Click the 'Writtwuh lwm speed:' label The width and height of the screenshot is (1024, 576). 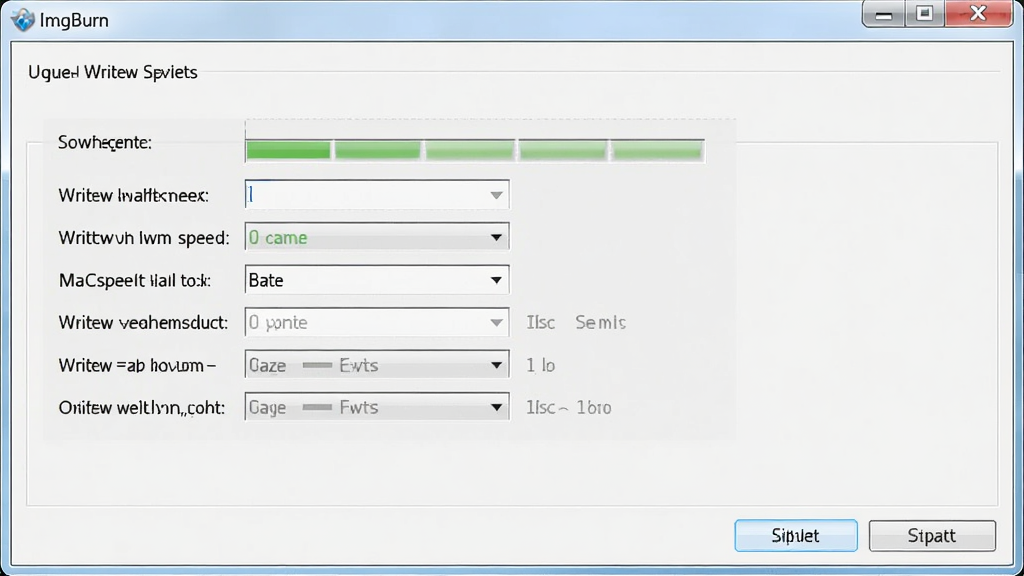[144, 238]
